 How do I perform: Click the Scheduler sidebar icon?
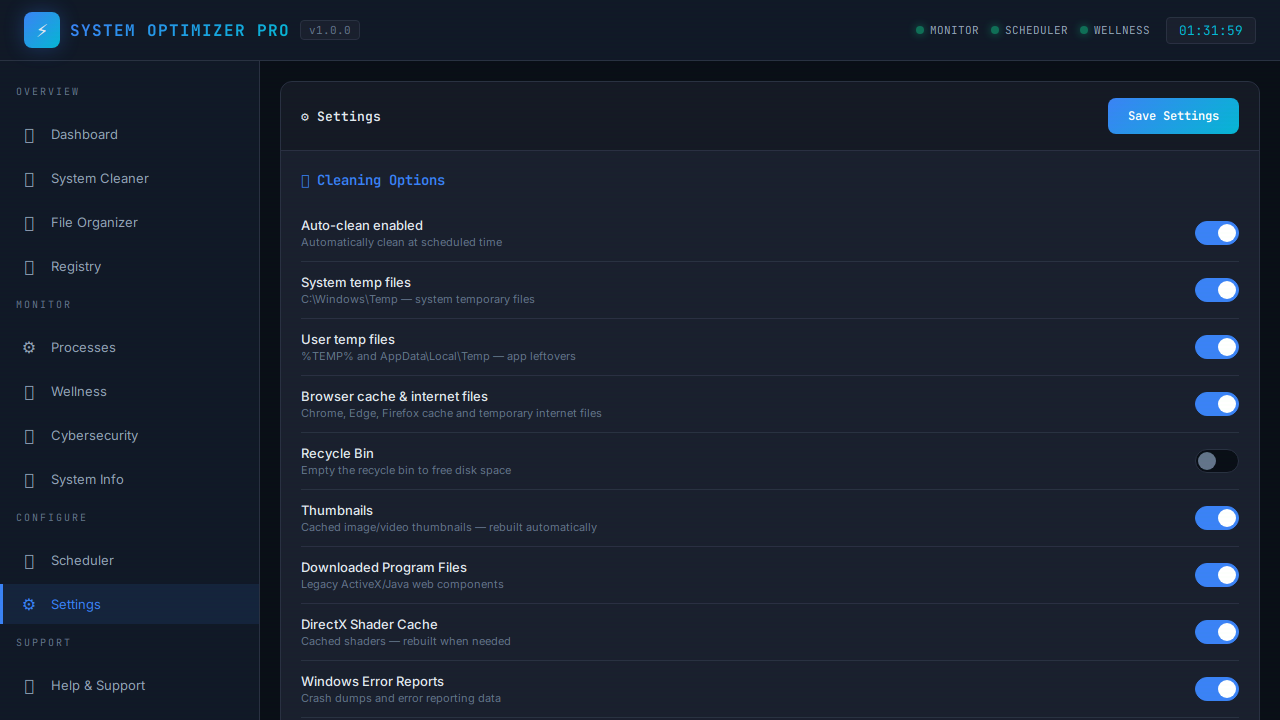tap(29, 561)
